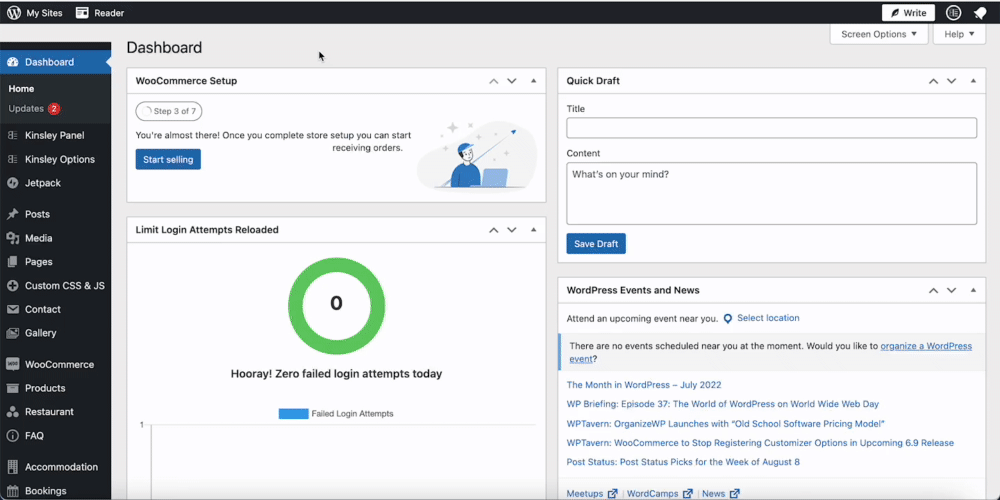Open the WordCamps external link
This screenshot has height=500, width=1000.
tap(659, 493)
